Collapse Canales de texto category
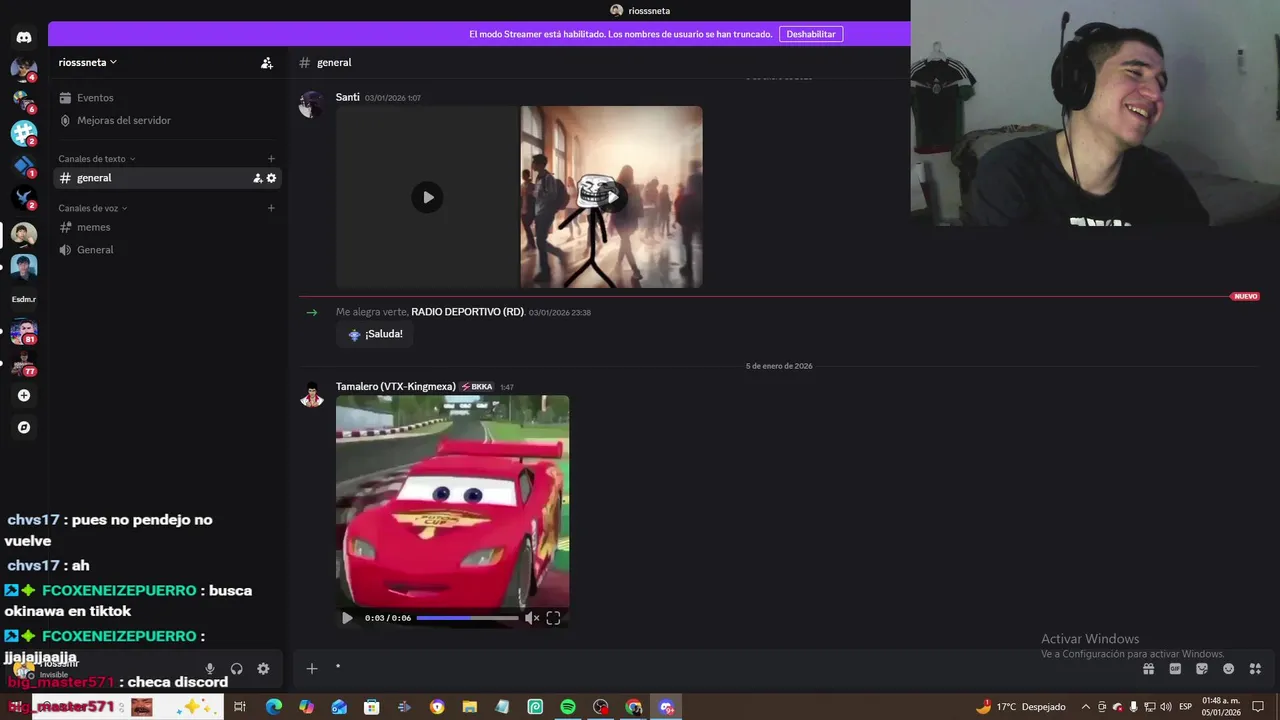This screenshot has width=1280, height=720. pos(97,159)
